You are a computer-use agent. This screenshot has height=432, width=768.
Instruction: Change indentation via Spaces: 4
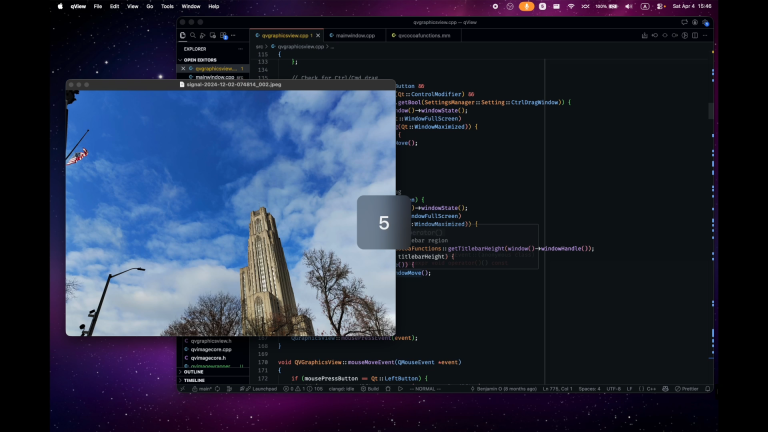[x=589, y=389]
